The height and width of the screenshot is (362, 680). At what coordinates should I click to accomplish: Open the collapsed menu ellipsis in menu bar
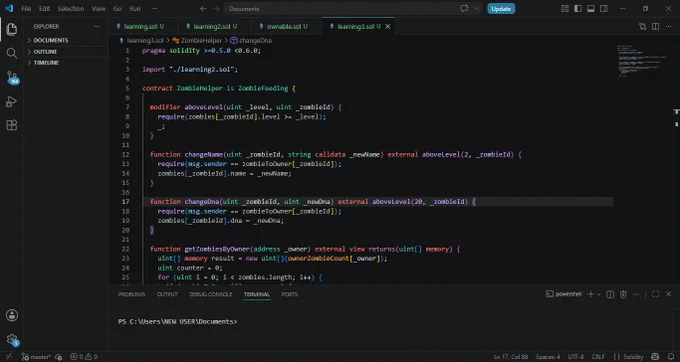point(154,9)
